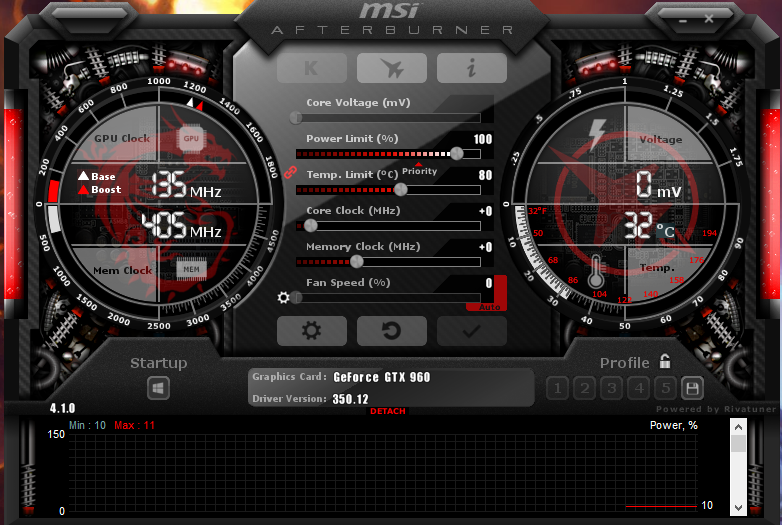Launch OC Scanner airplane button
Image resolution: width=782 pixels, height=525 pixels.
(391, 68)
